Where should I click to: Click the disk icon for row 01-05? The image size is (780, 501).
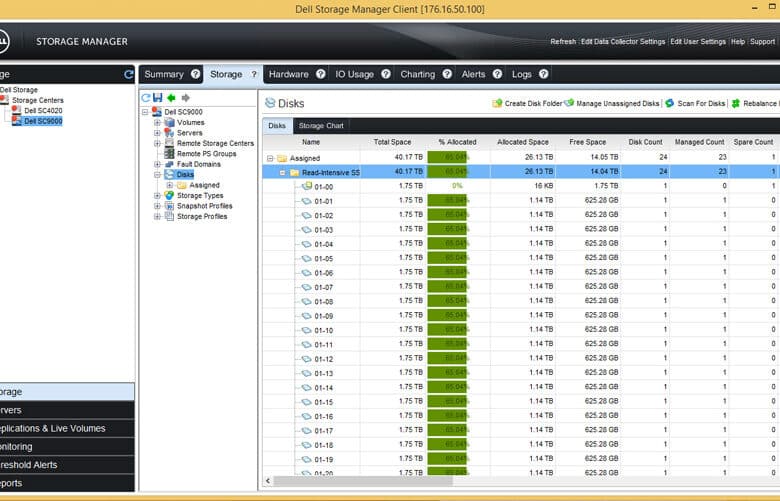[307, 259]
